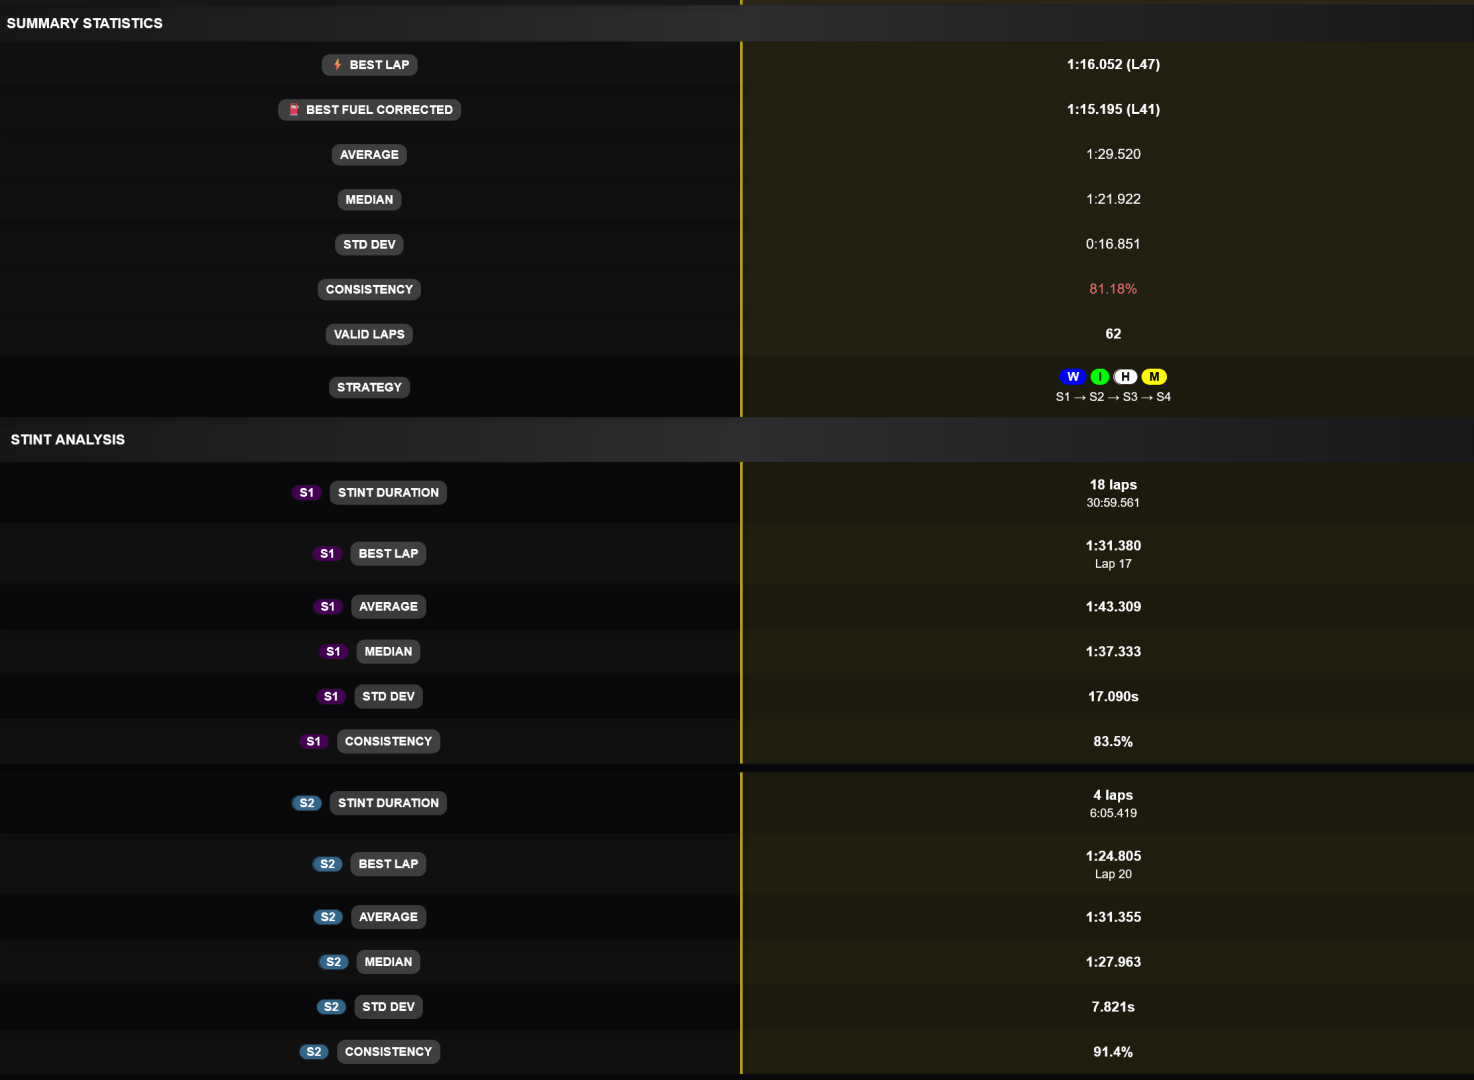Select the best lap time 1:16.052
Image resolution: width=1474 pixels, height=1080 pixels.
[1113, 64]
